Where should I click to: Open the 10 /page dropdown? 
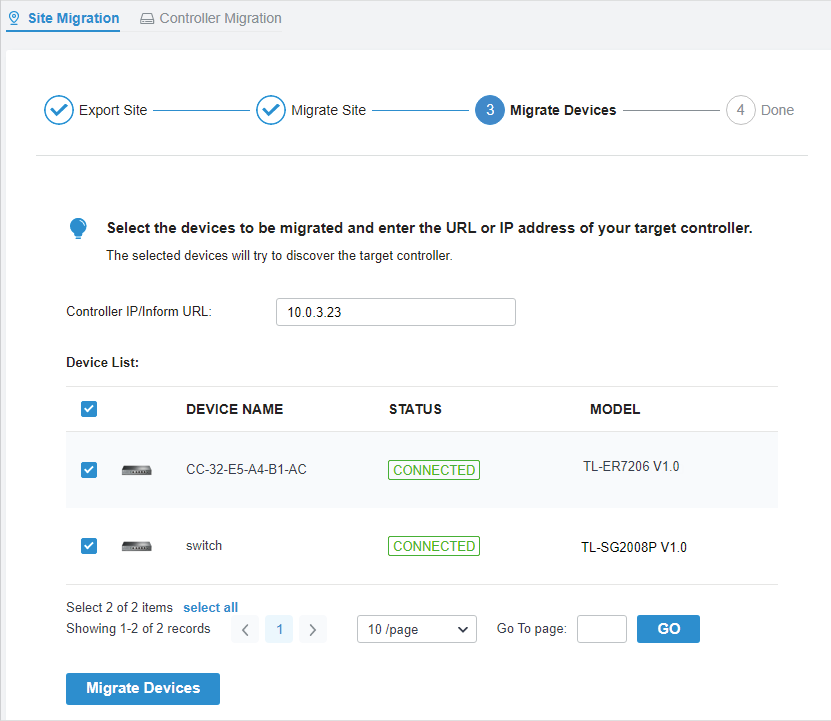[417, 629]
